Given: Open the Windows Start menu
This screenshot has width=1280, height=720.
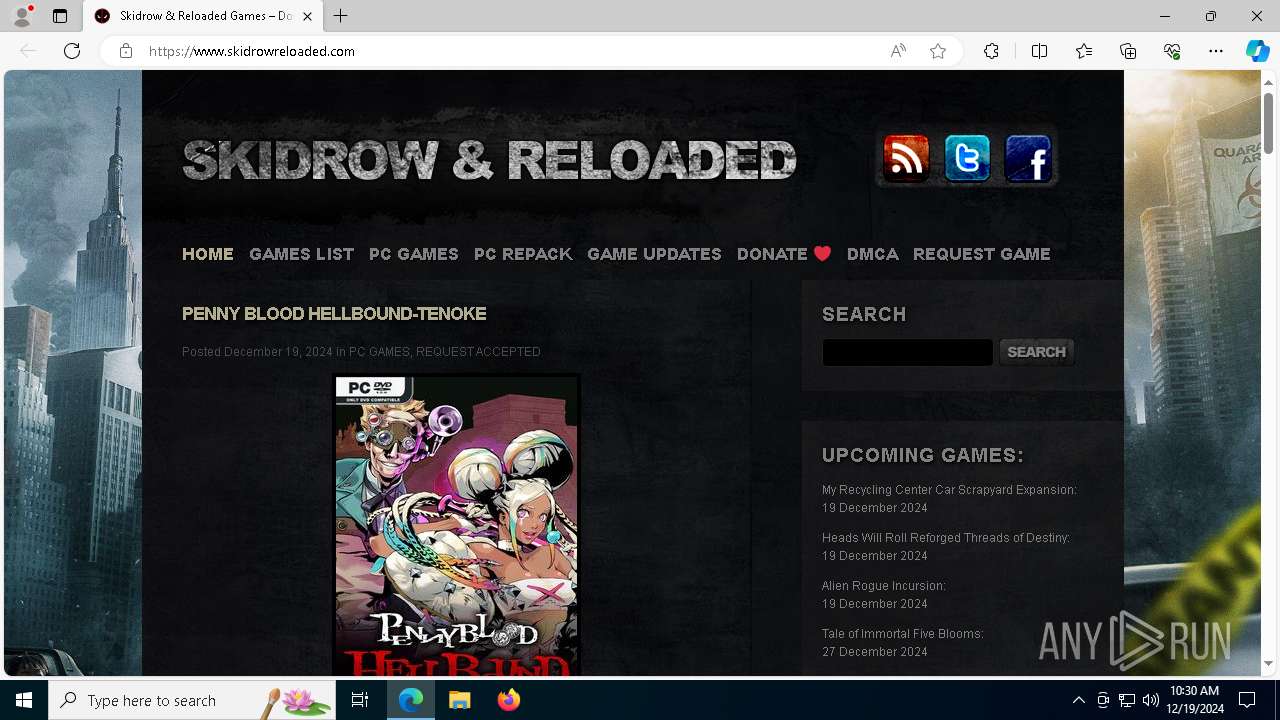Looking at the screenshot, I should [x=24, y=700].
